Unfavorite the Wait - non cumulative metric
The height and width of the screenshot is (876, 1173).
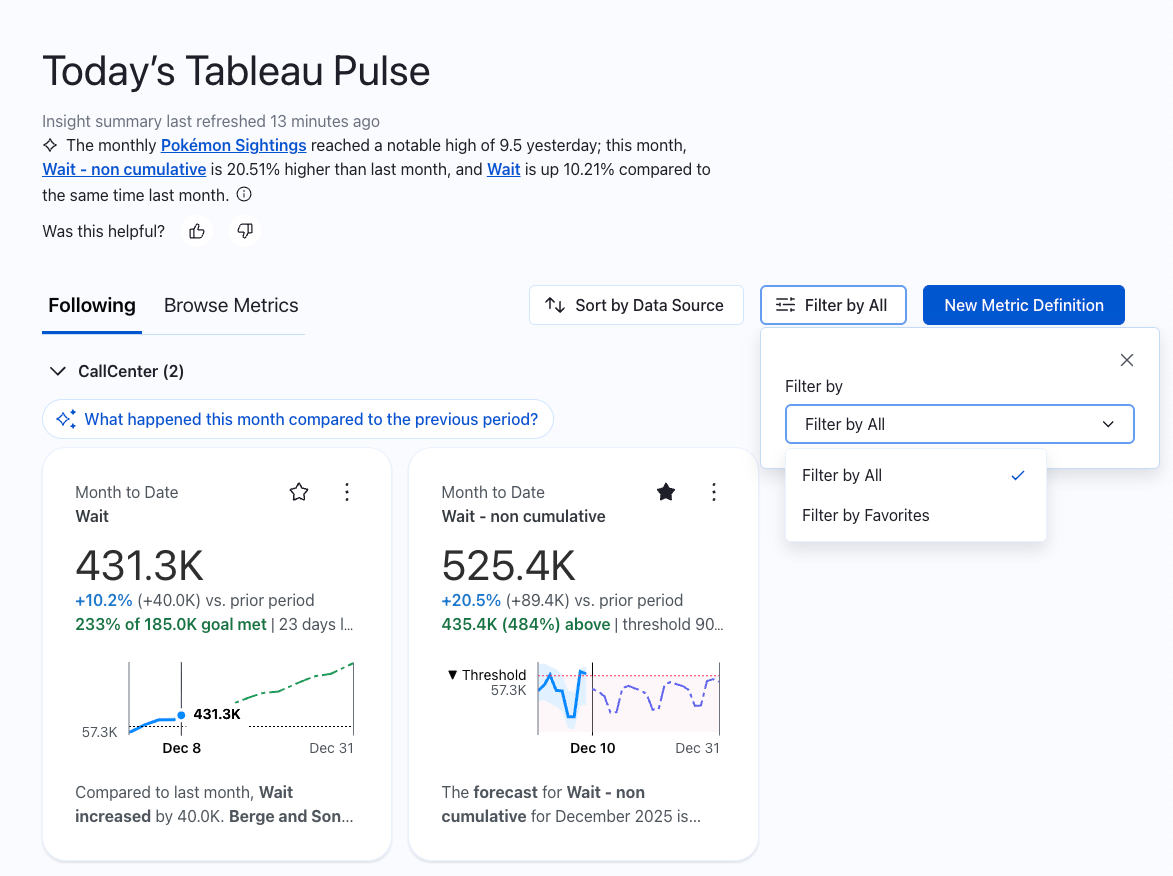[666, 492]
